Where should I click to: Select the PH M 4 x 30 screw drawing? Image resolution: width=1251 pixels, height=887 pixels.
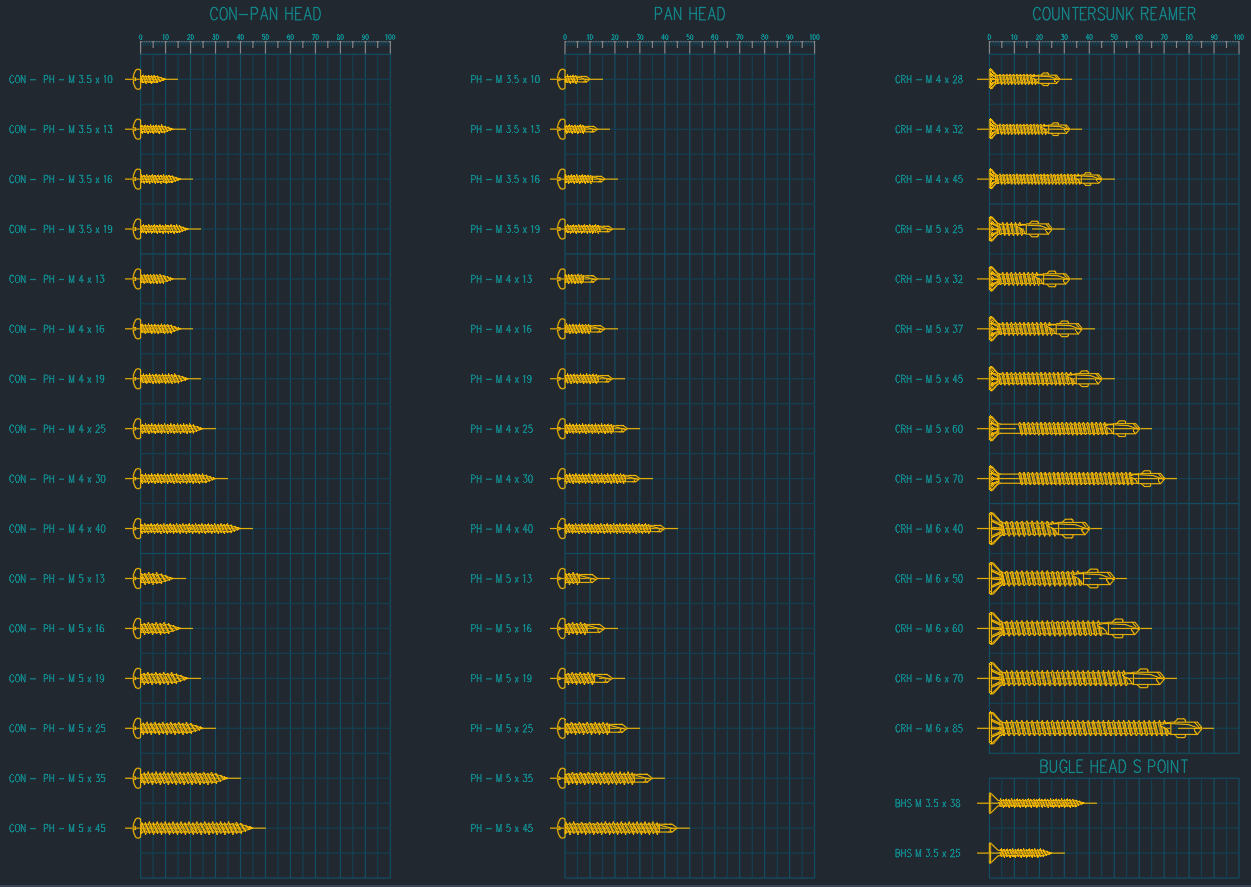[602, 479]
